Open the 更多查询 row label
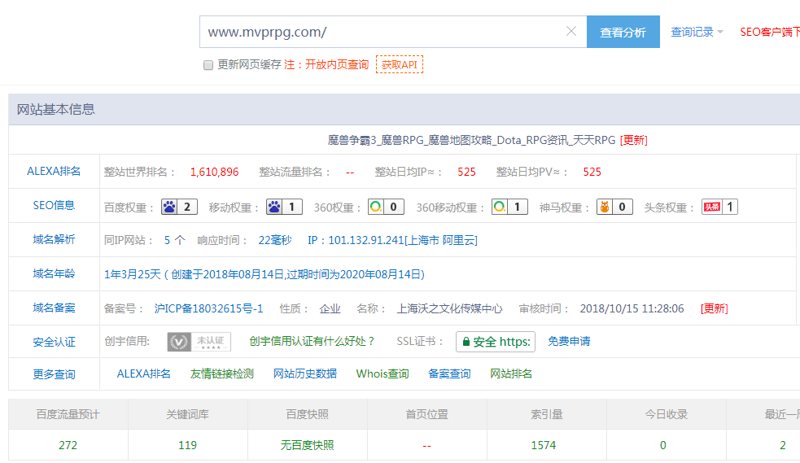This screenshot has height=463, width=800. (54, 374)
